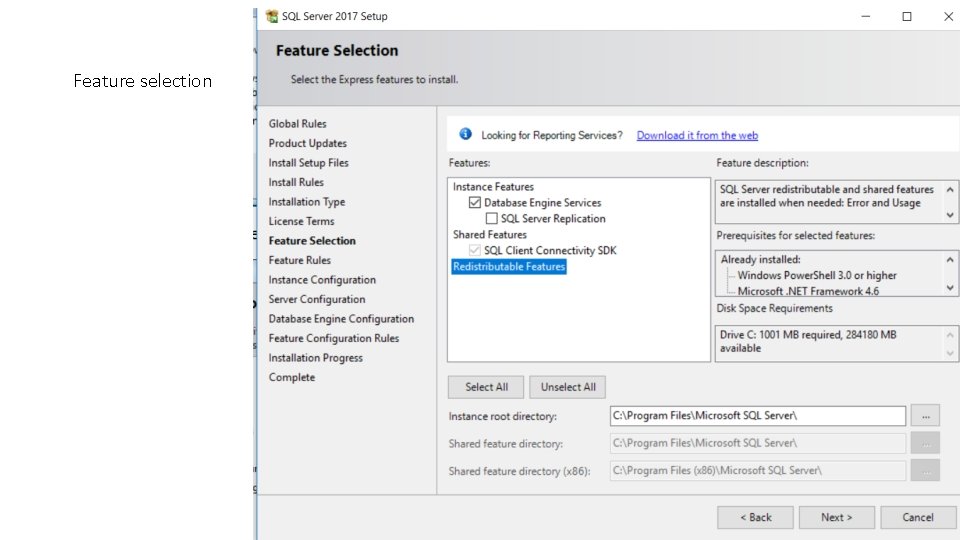This screenshot has width=960, height=540.
Task: Select Feature Selection step in sidebar
Action: (x=312, y=241)
